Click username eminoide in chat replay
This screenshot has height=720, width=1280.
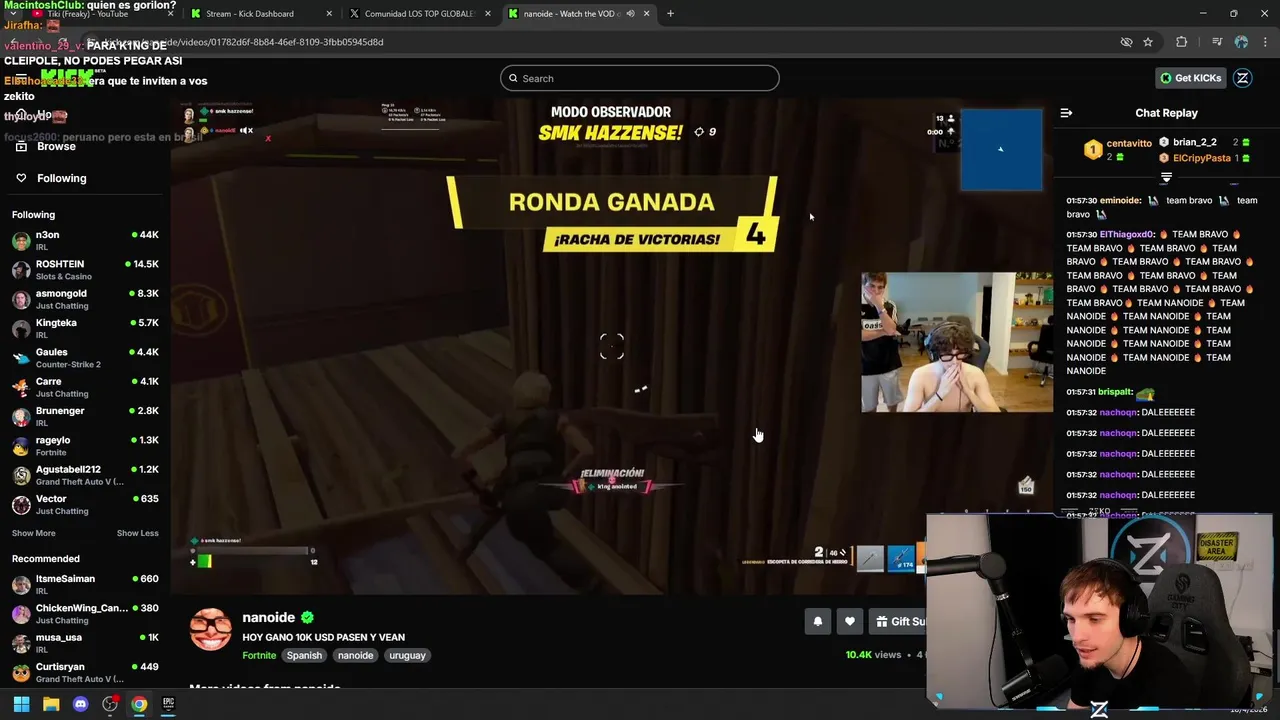coord(1120,200)
